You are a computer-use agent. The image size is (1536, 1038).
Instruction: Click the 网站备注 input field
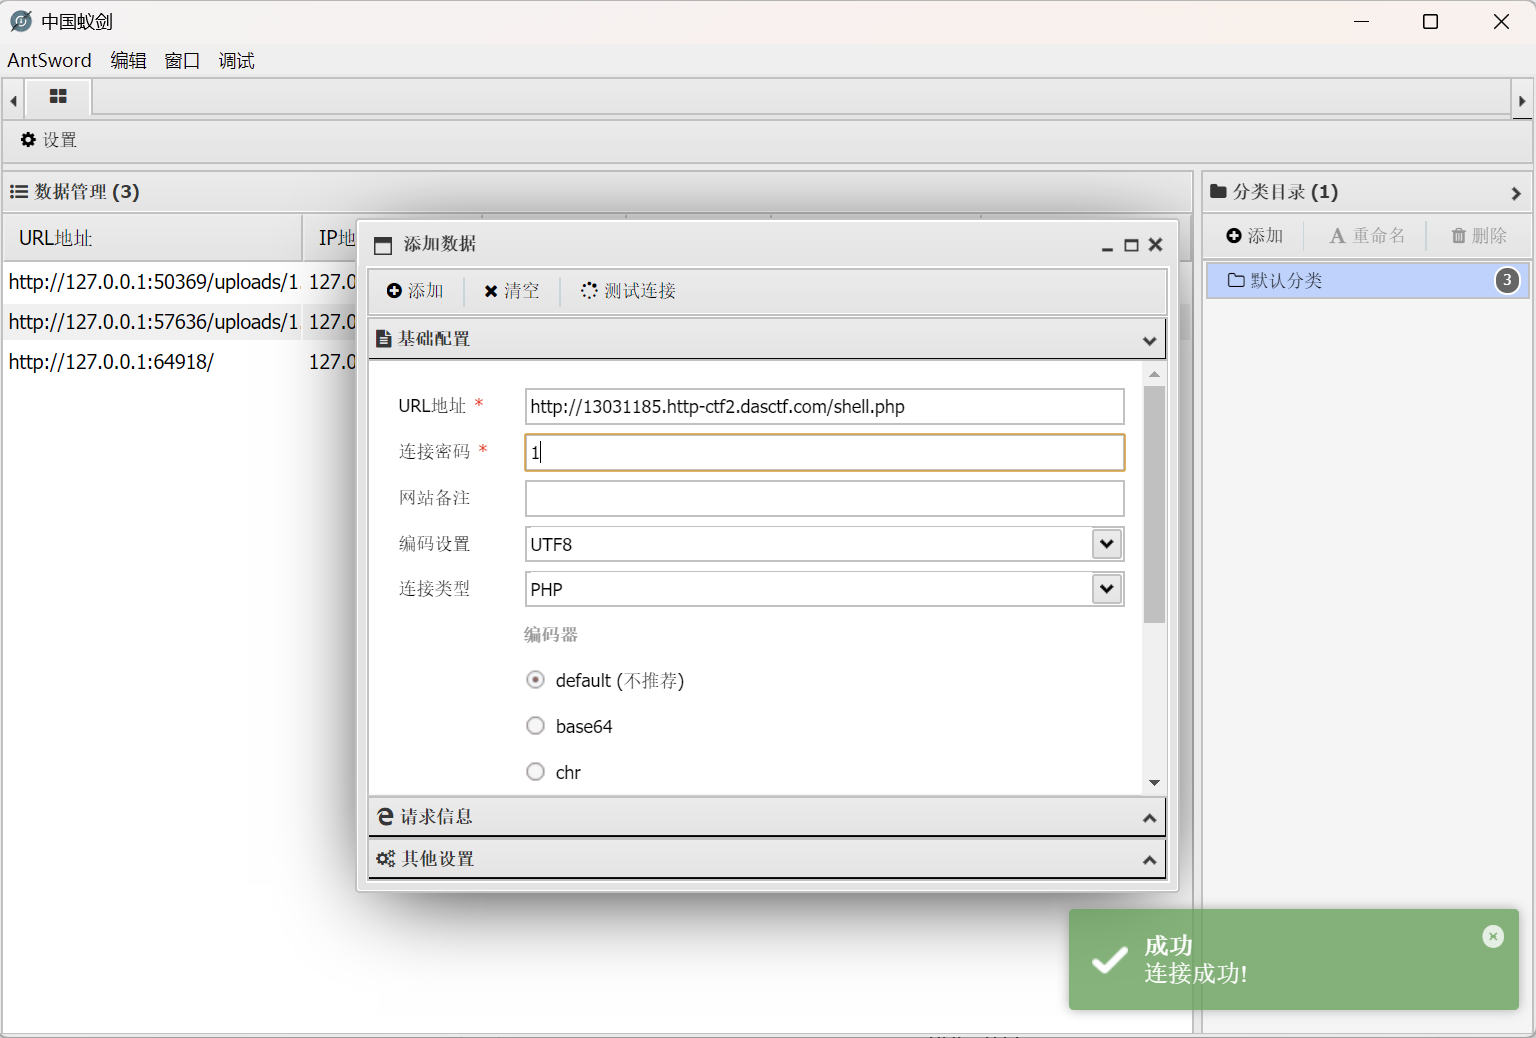click(825, 498)
